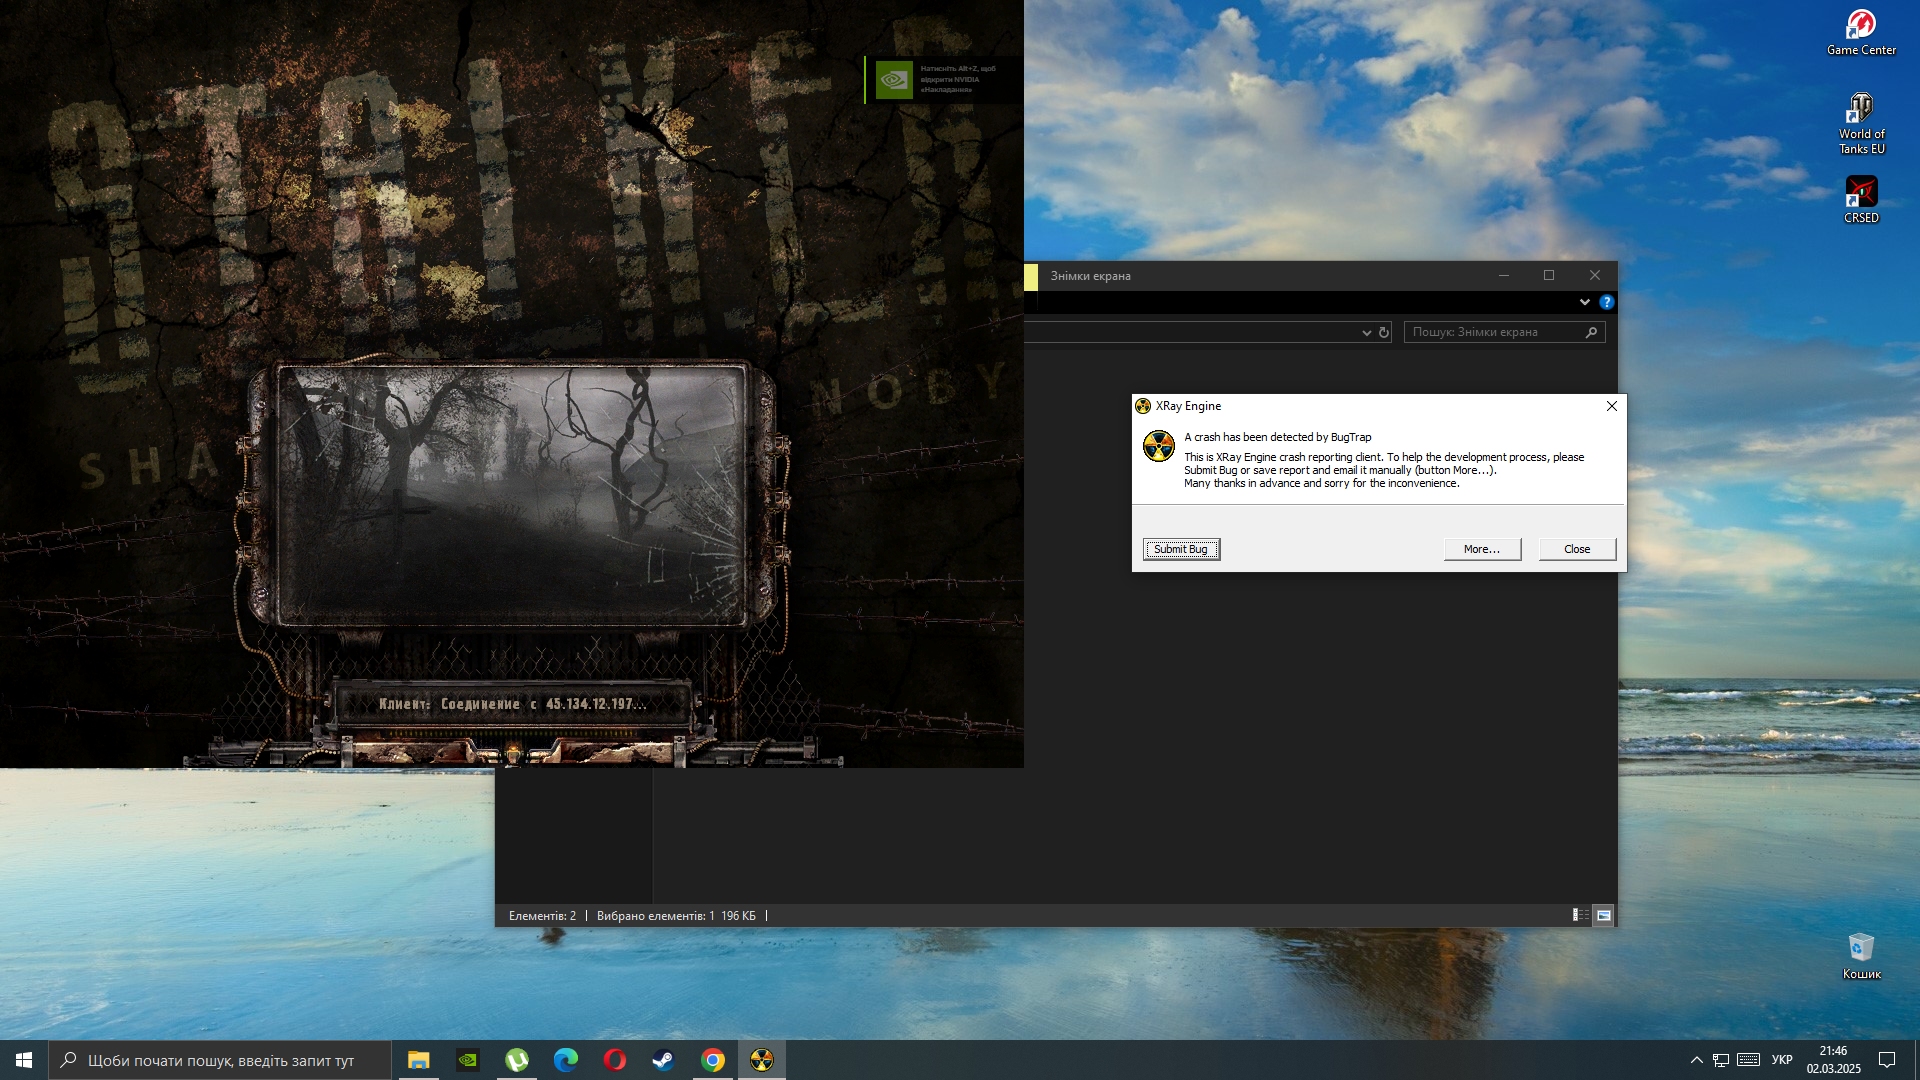Launch Microsoft Edge from taskbar

(565, 1060)
